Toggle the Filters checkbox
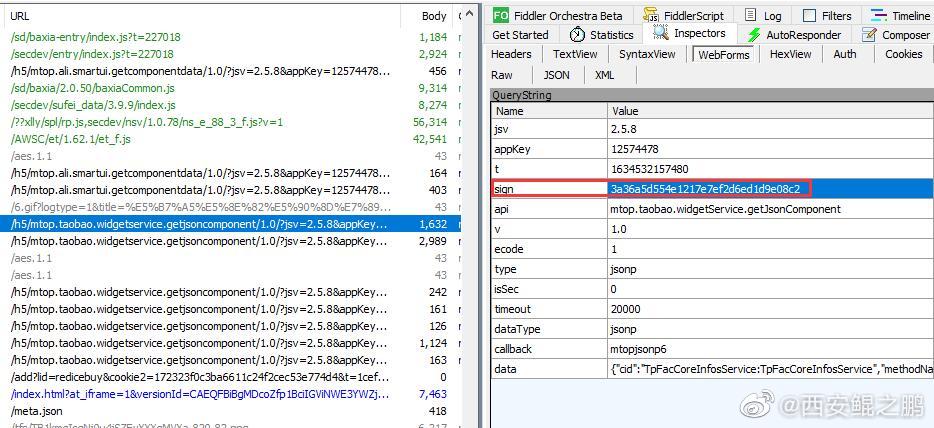Image resolution: width=934 pixels, height=428 pixels. (809, 15)
